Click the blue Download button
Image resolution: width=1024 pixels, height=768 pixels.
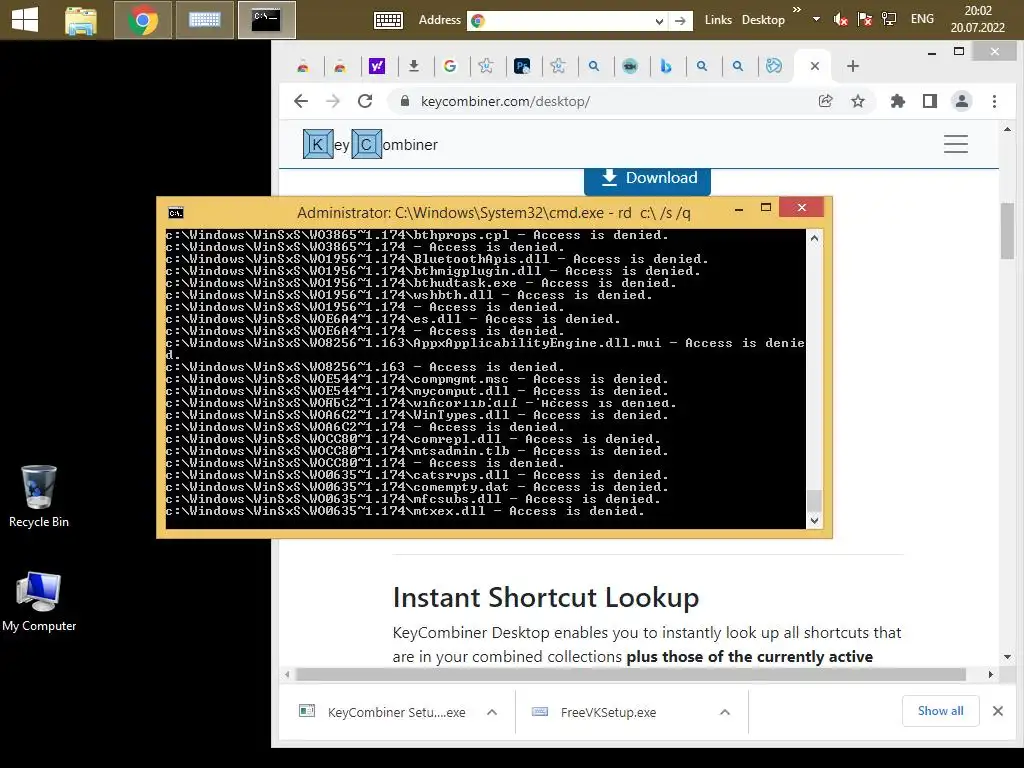coord(647,180)
